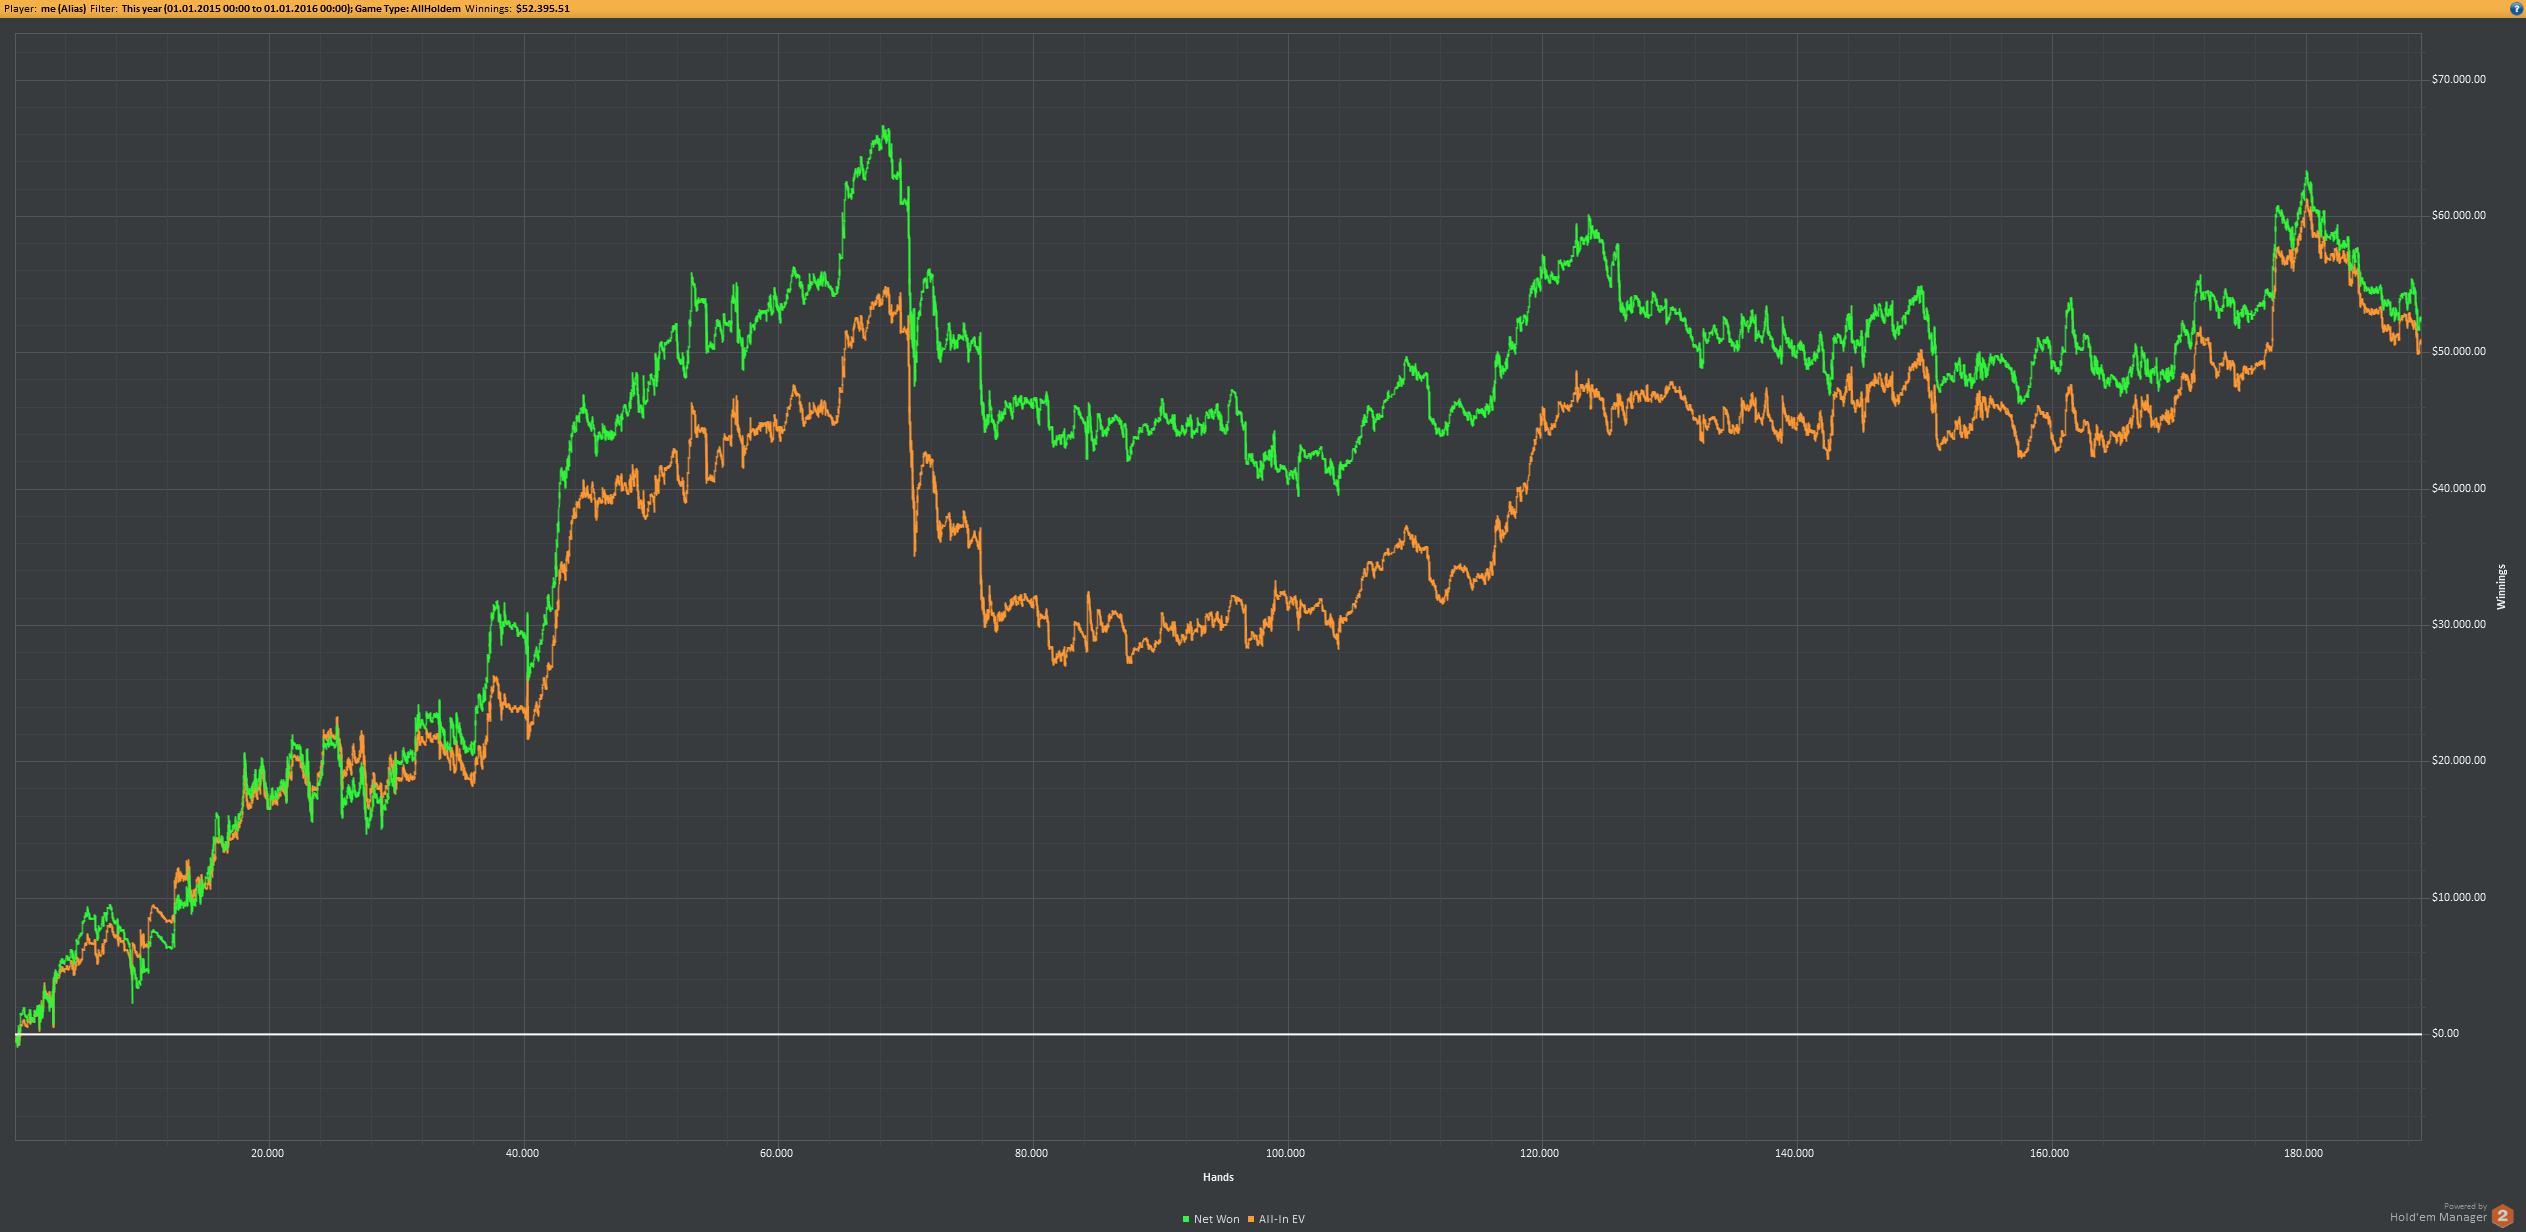Click the "120.000" hands axis label
Image resolution: width=2526 pixels, height=1232 pixels.
tap(1539, 1153)
